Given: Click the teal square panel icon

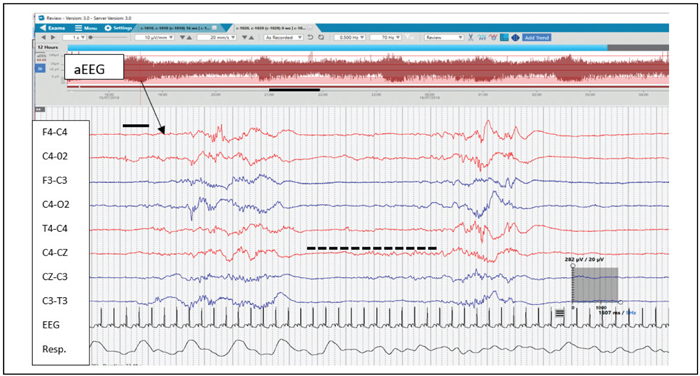Looking at the screenshot, I should pyautogui.click(x=504, y=38).
